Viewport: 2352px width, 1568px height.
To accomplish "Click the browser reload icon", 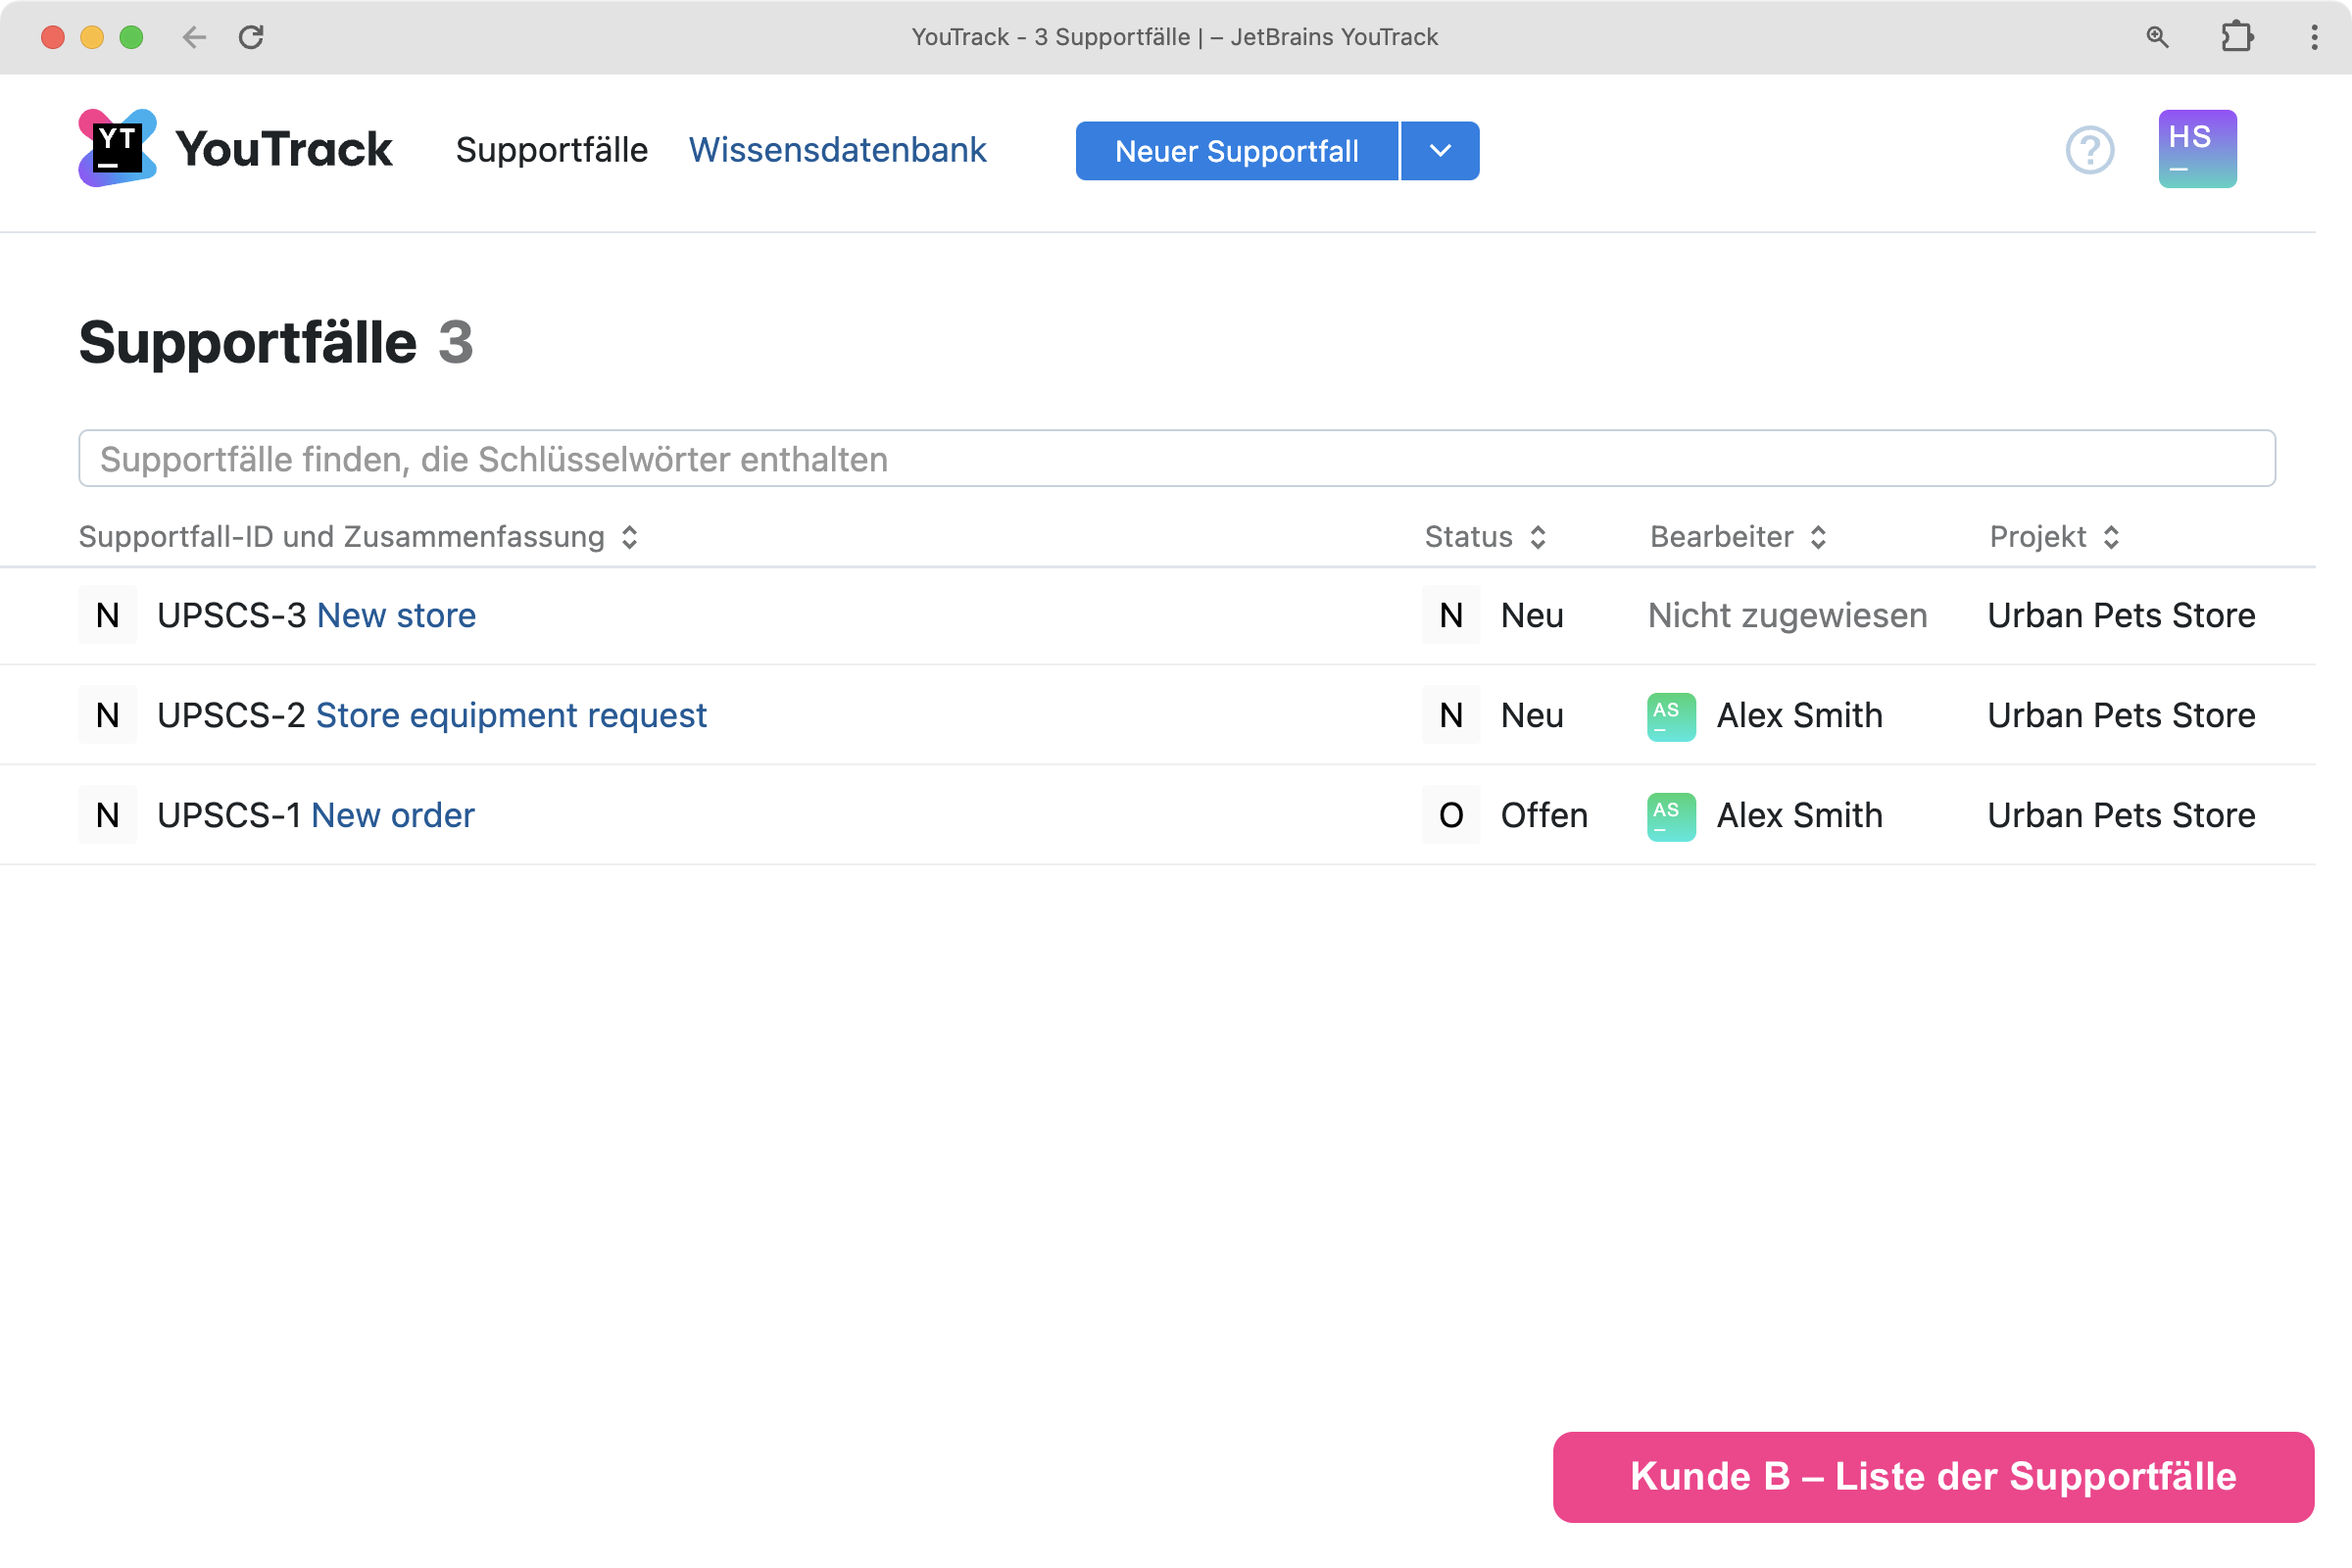I will [x=251, y=37].
